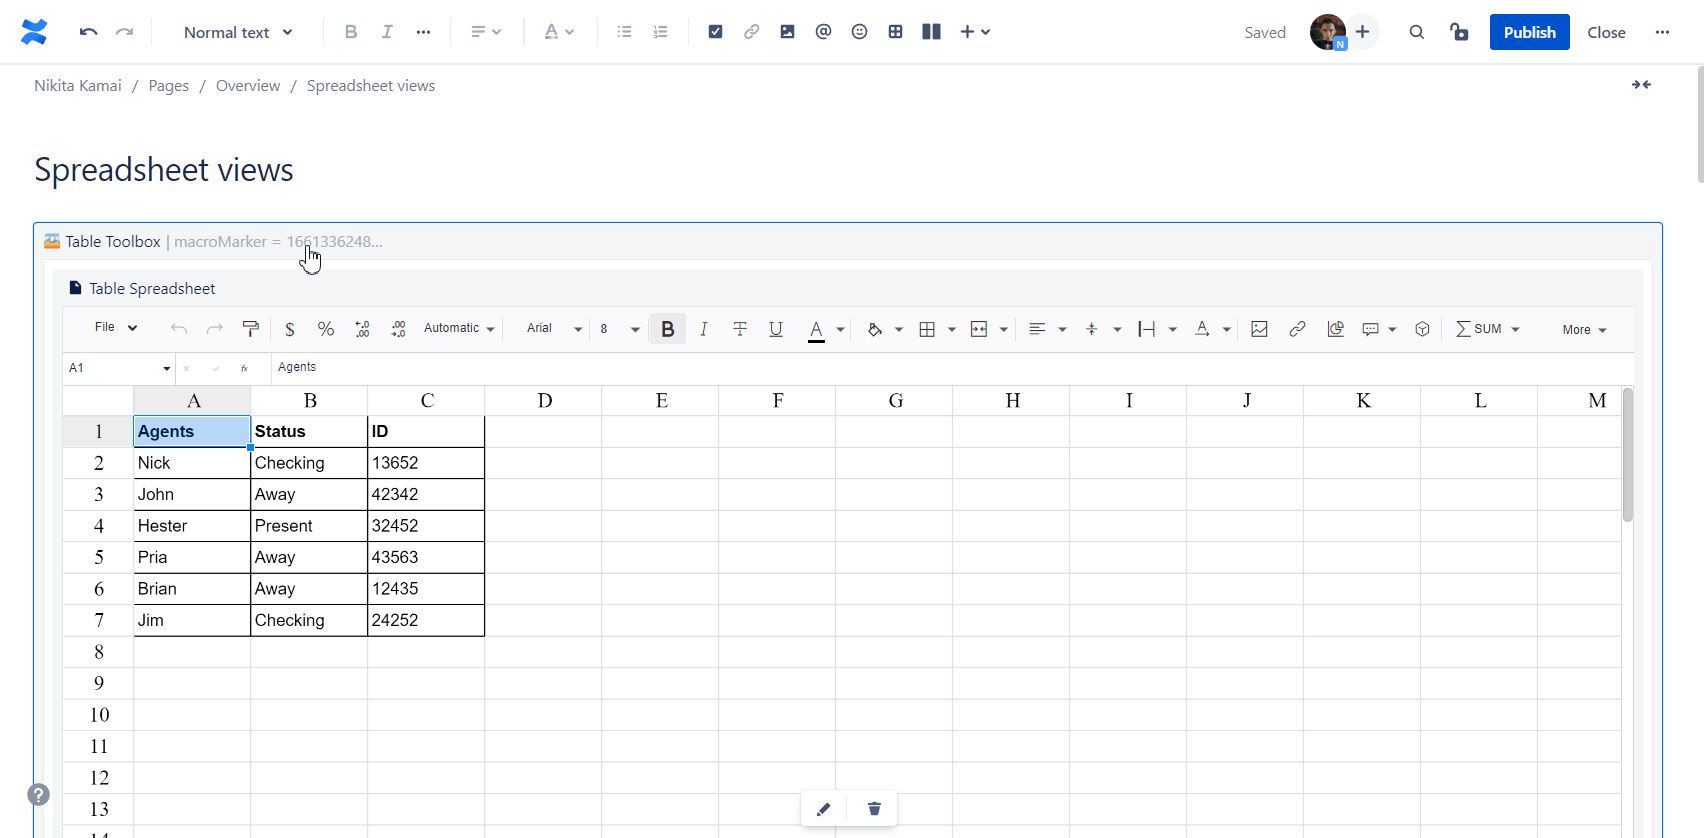
Task: Click the paint format roller icon
Action: (x=251, y=329)
